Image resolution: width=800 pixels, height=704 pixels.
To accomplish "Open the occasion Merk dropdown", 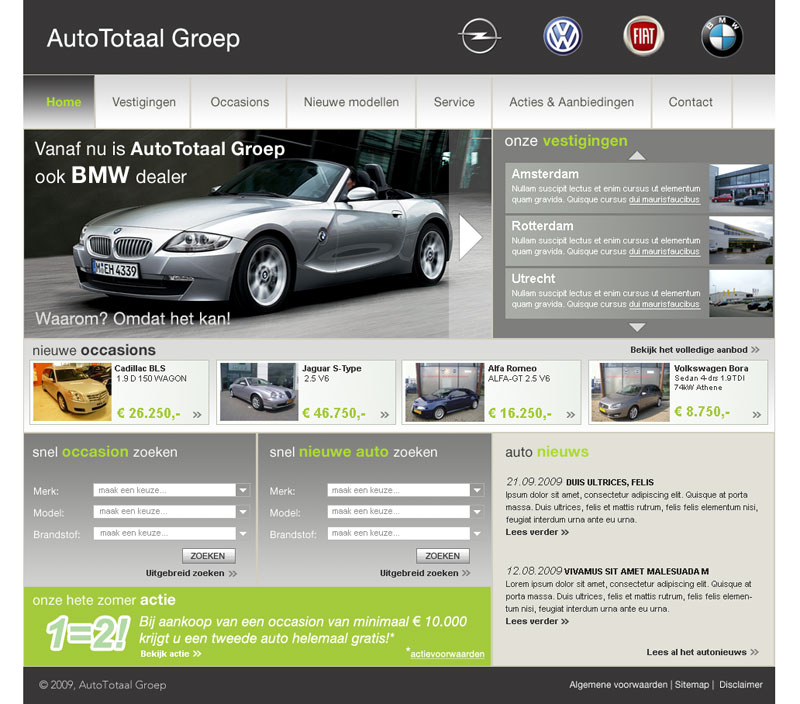I will click(x=243, y=490).
